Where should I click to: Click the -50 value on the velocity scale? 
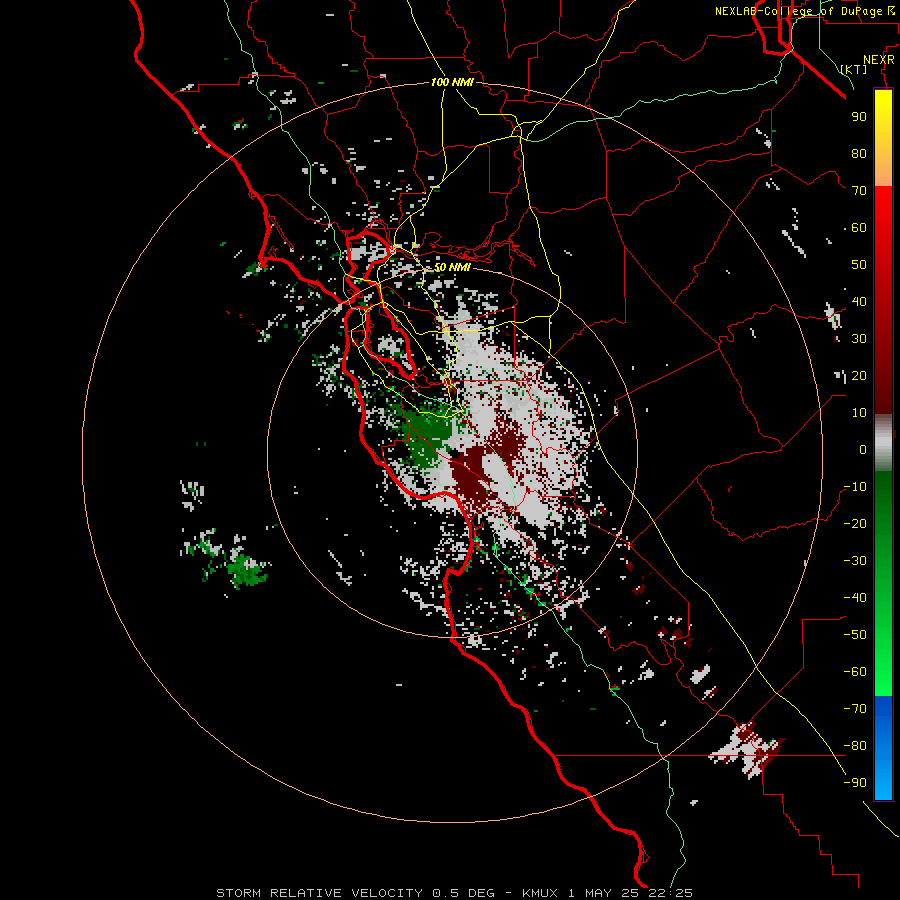click(855, 635)
